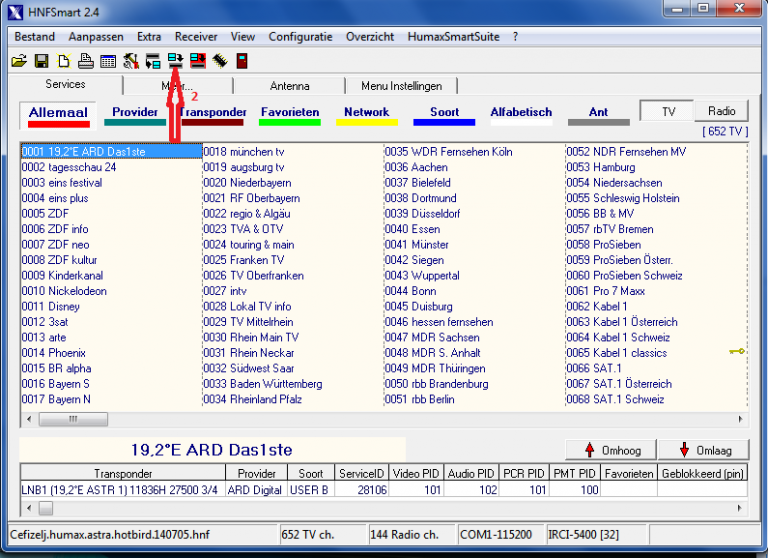The width and height of the screenshot is (768, 558).
Task: Open the HumaxSmartSuite menu
Action: click(x=454, y=36)
